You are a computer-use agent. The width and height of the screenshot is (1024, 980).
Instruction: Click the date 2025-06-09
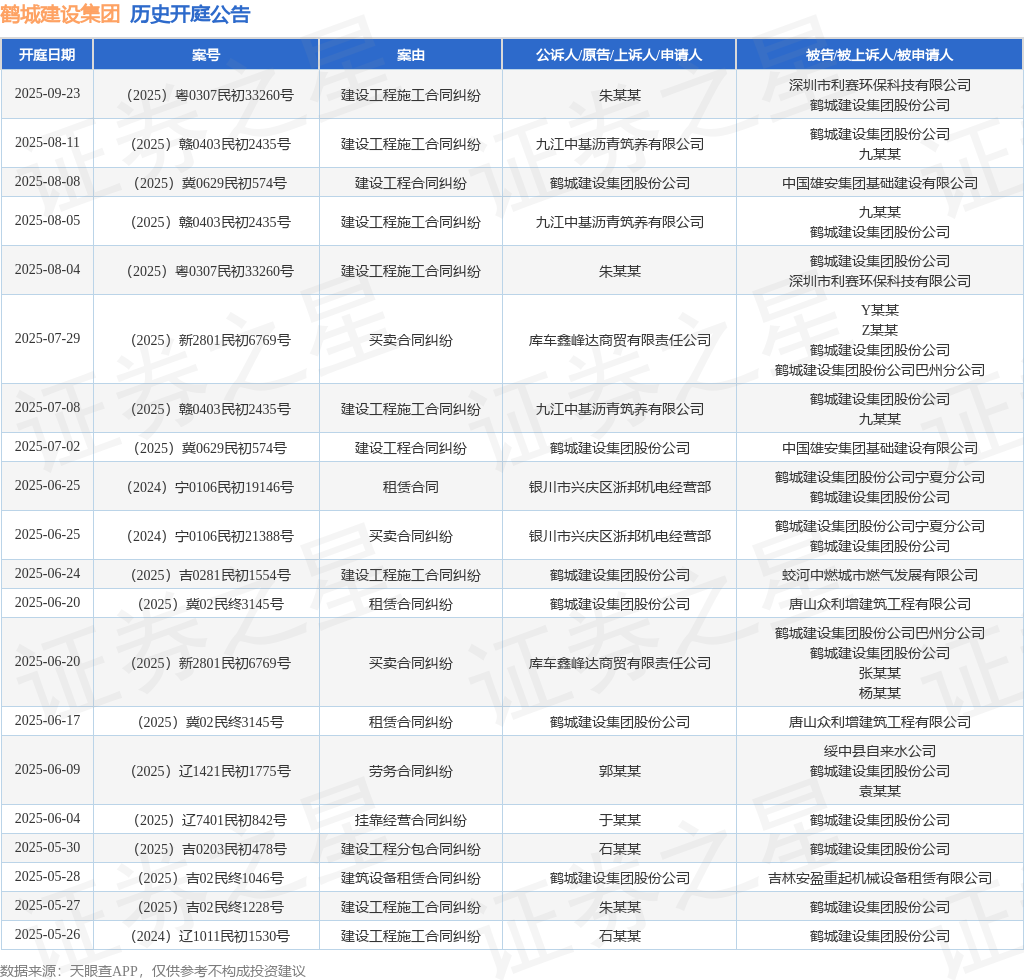click(x=48, y=769)
